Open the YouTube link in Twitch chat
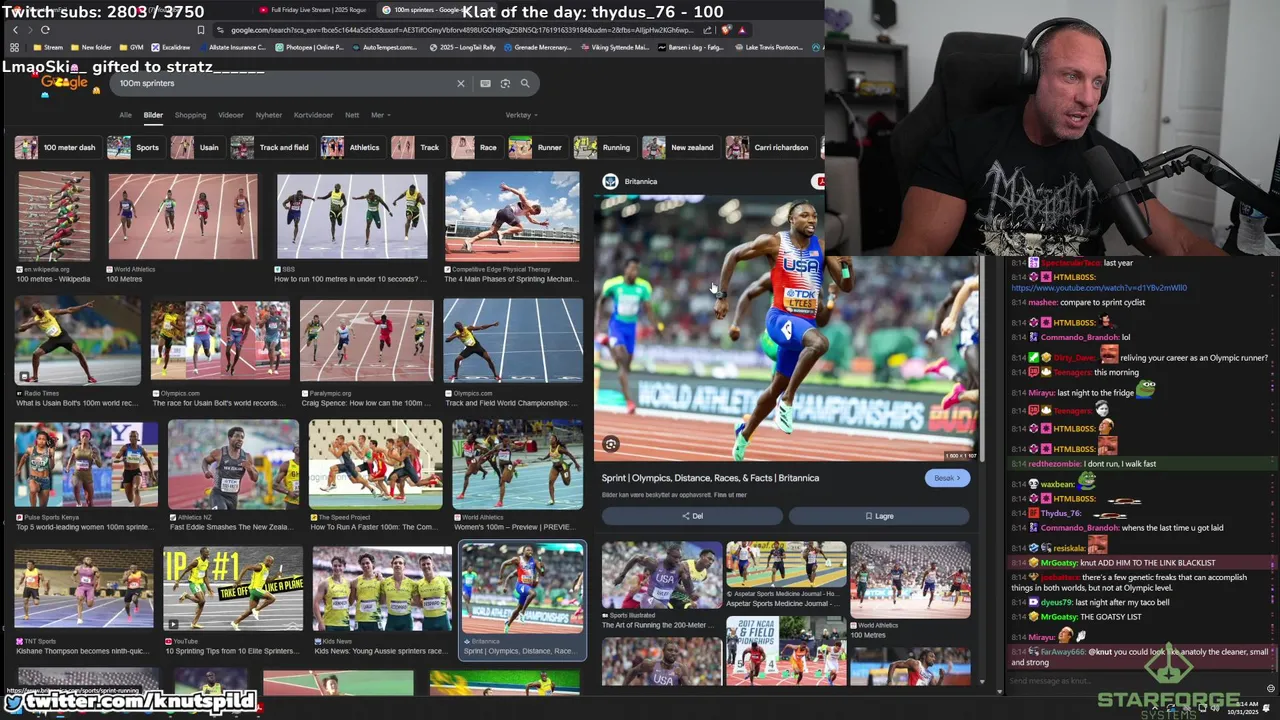 click(1099, 288)
